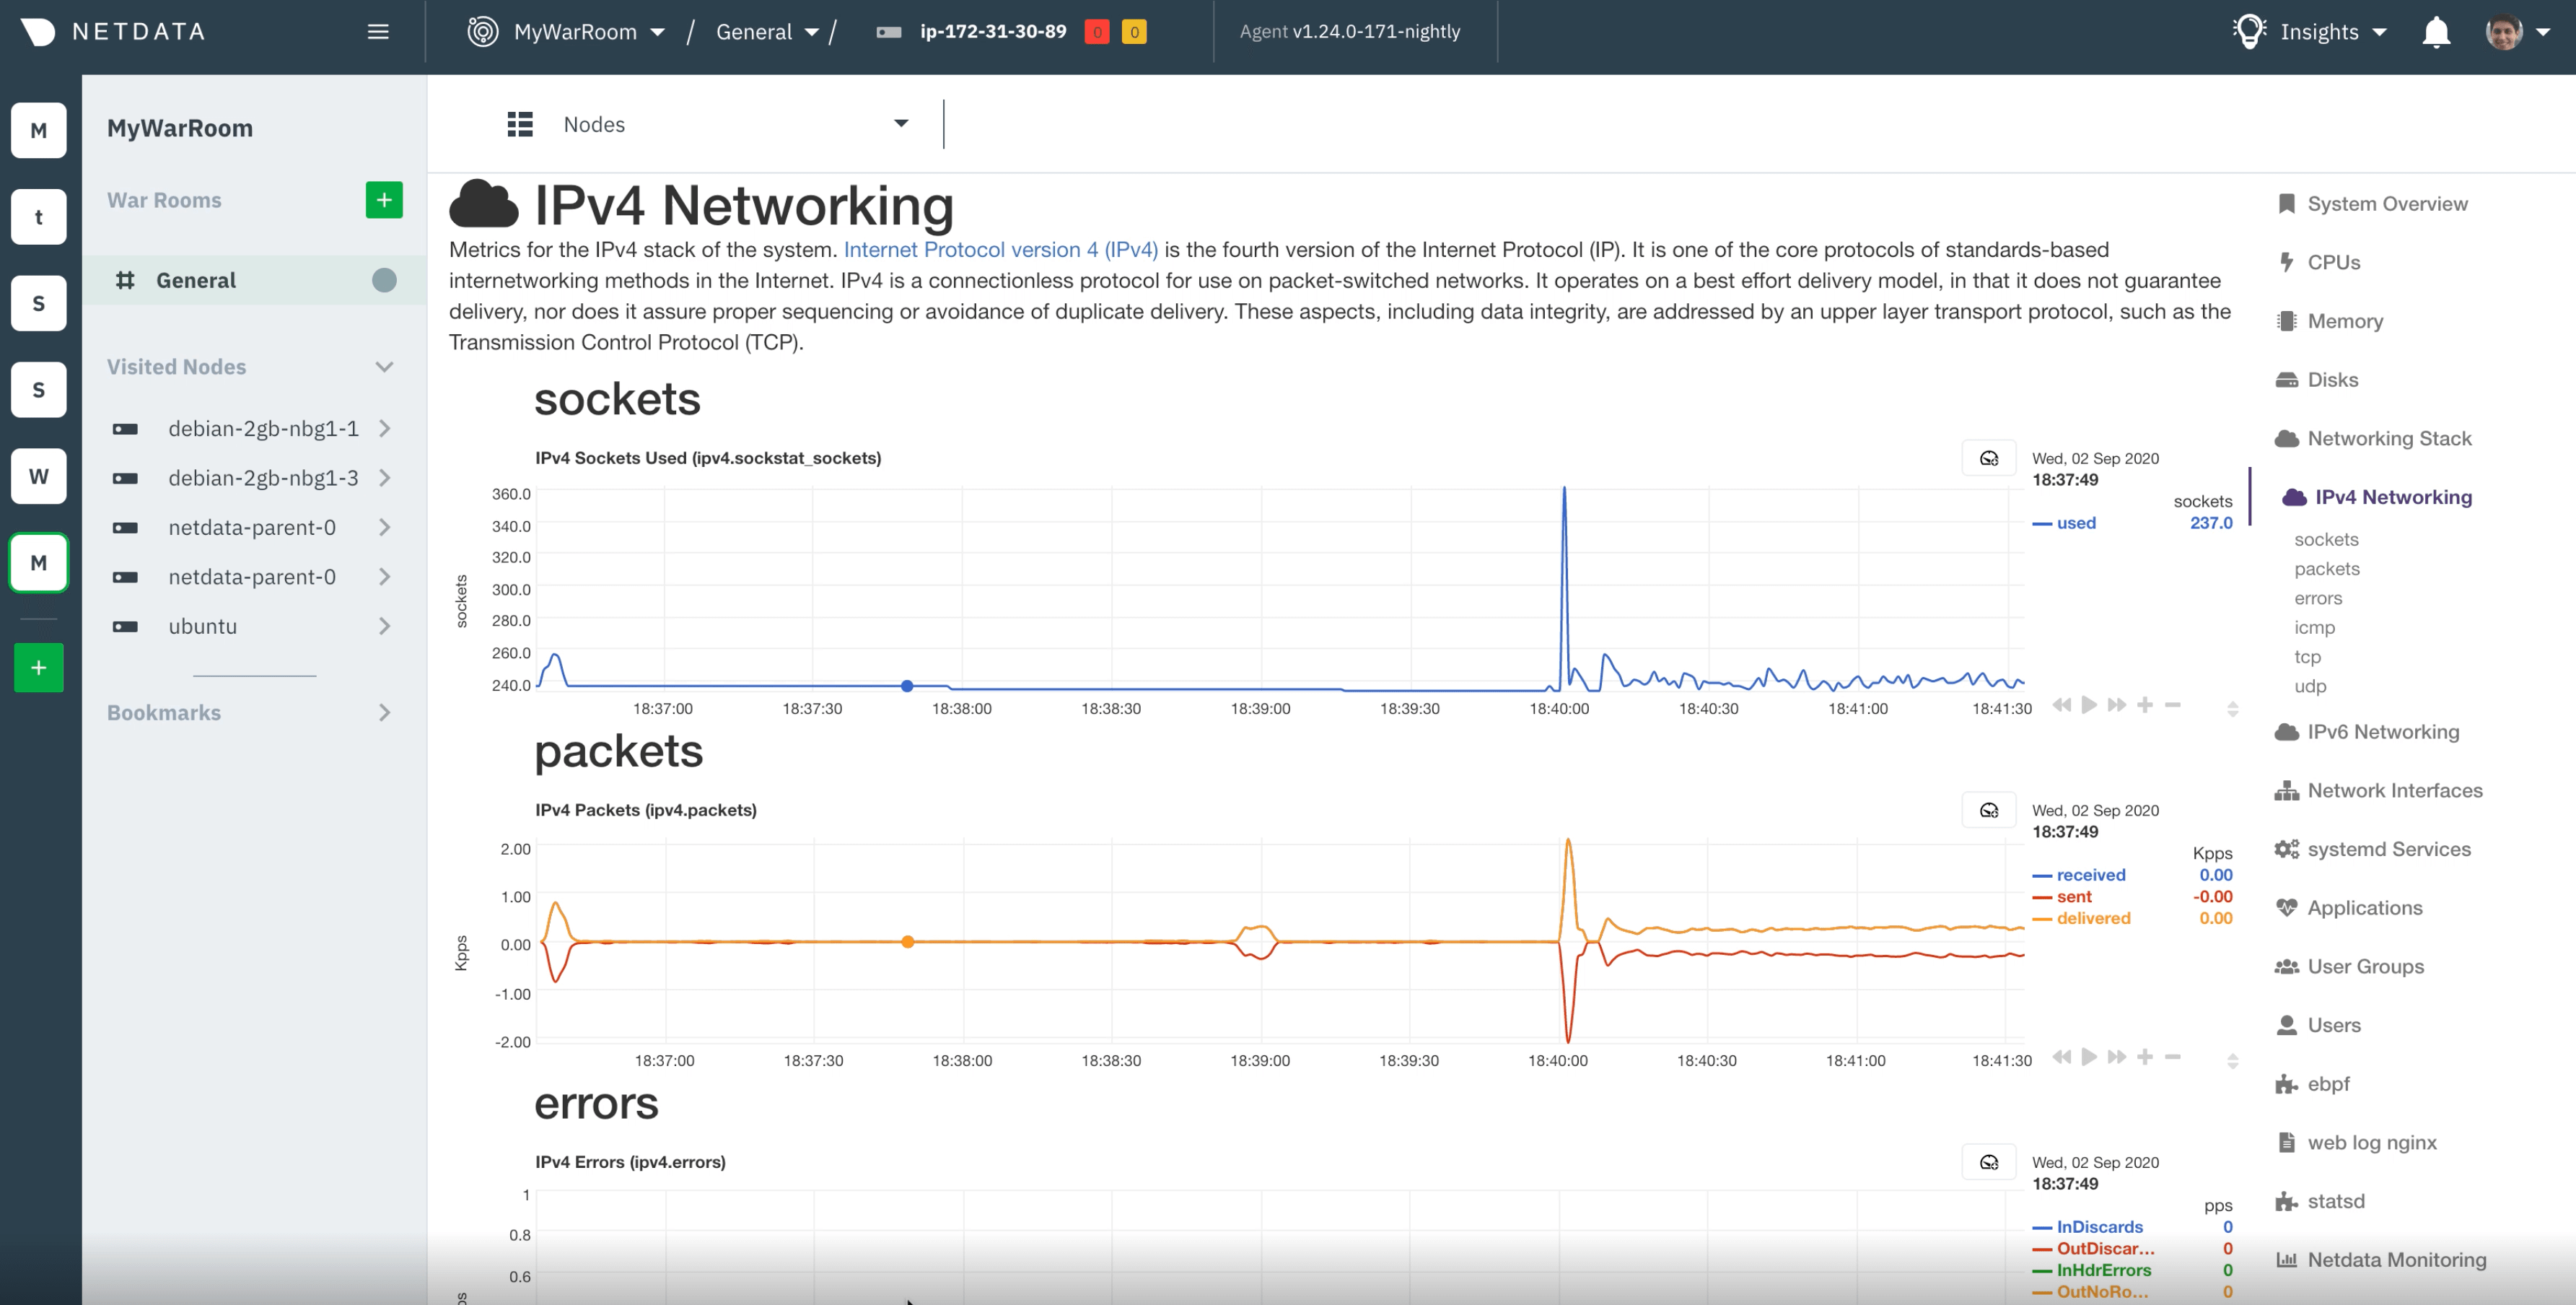This screenshot has height=1305, width=2576.
Task: Select the debian-2gb-nbg1-1 node
Action: pyautogui.click(x=262, y=429)
